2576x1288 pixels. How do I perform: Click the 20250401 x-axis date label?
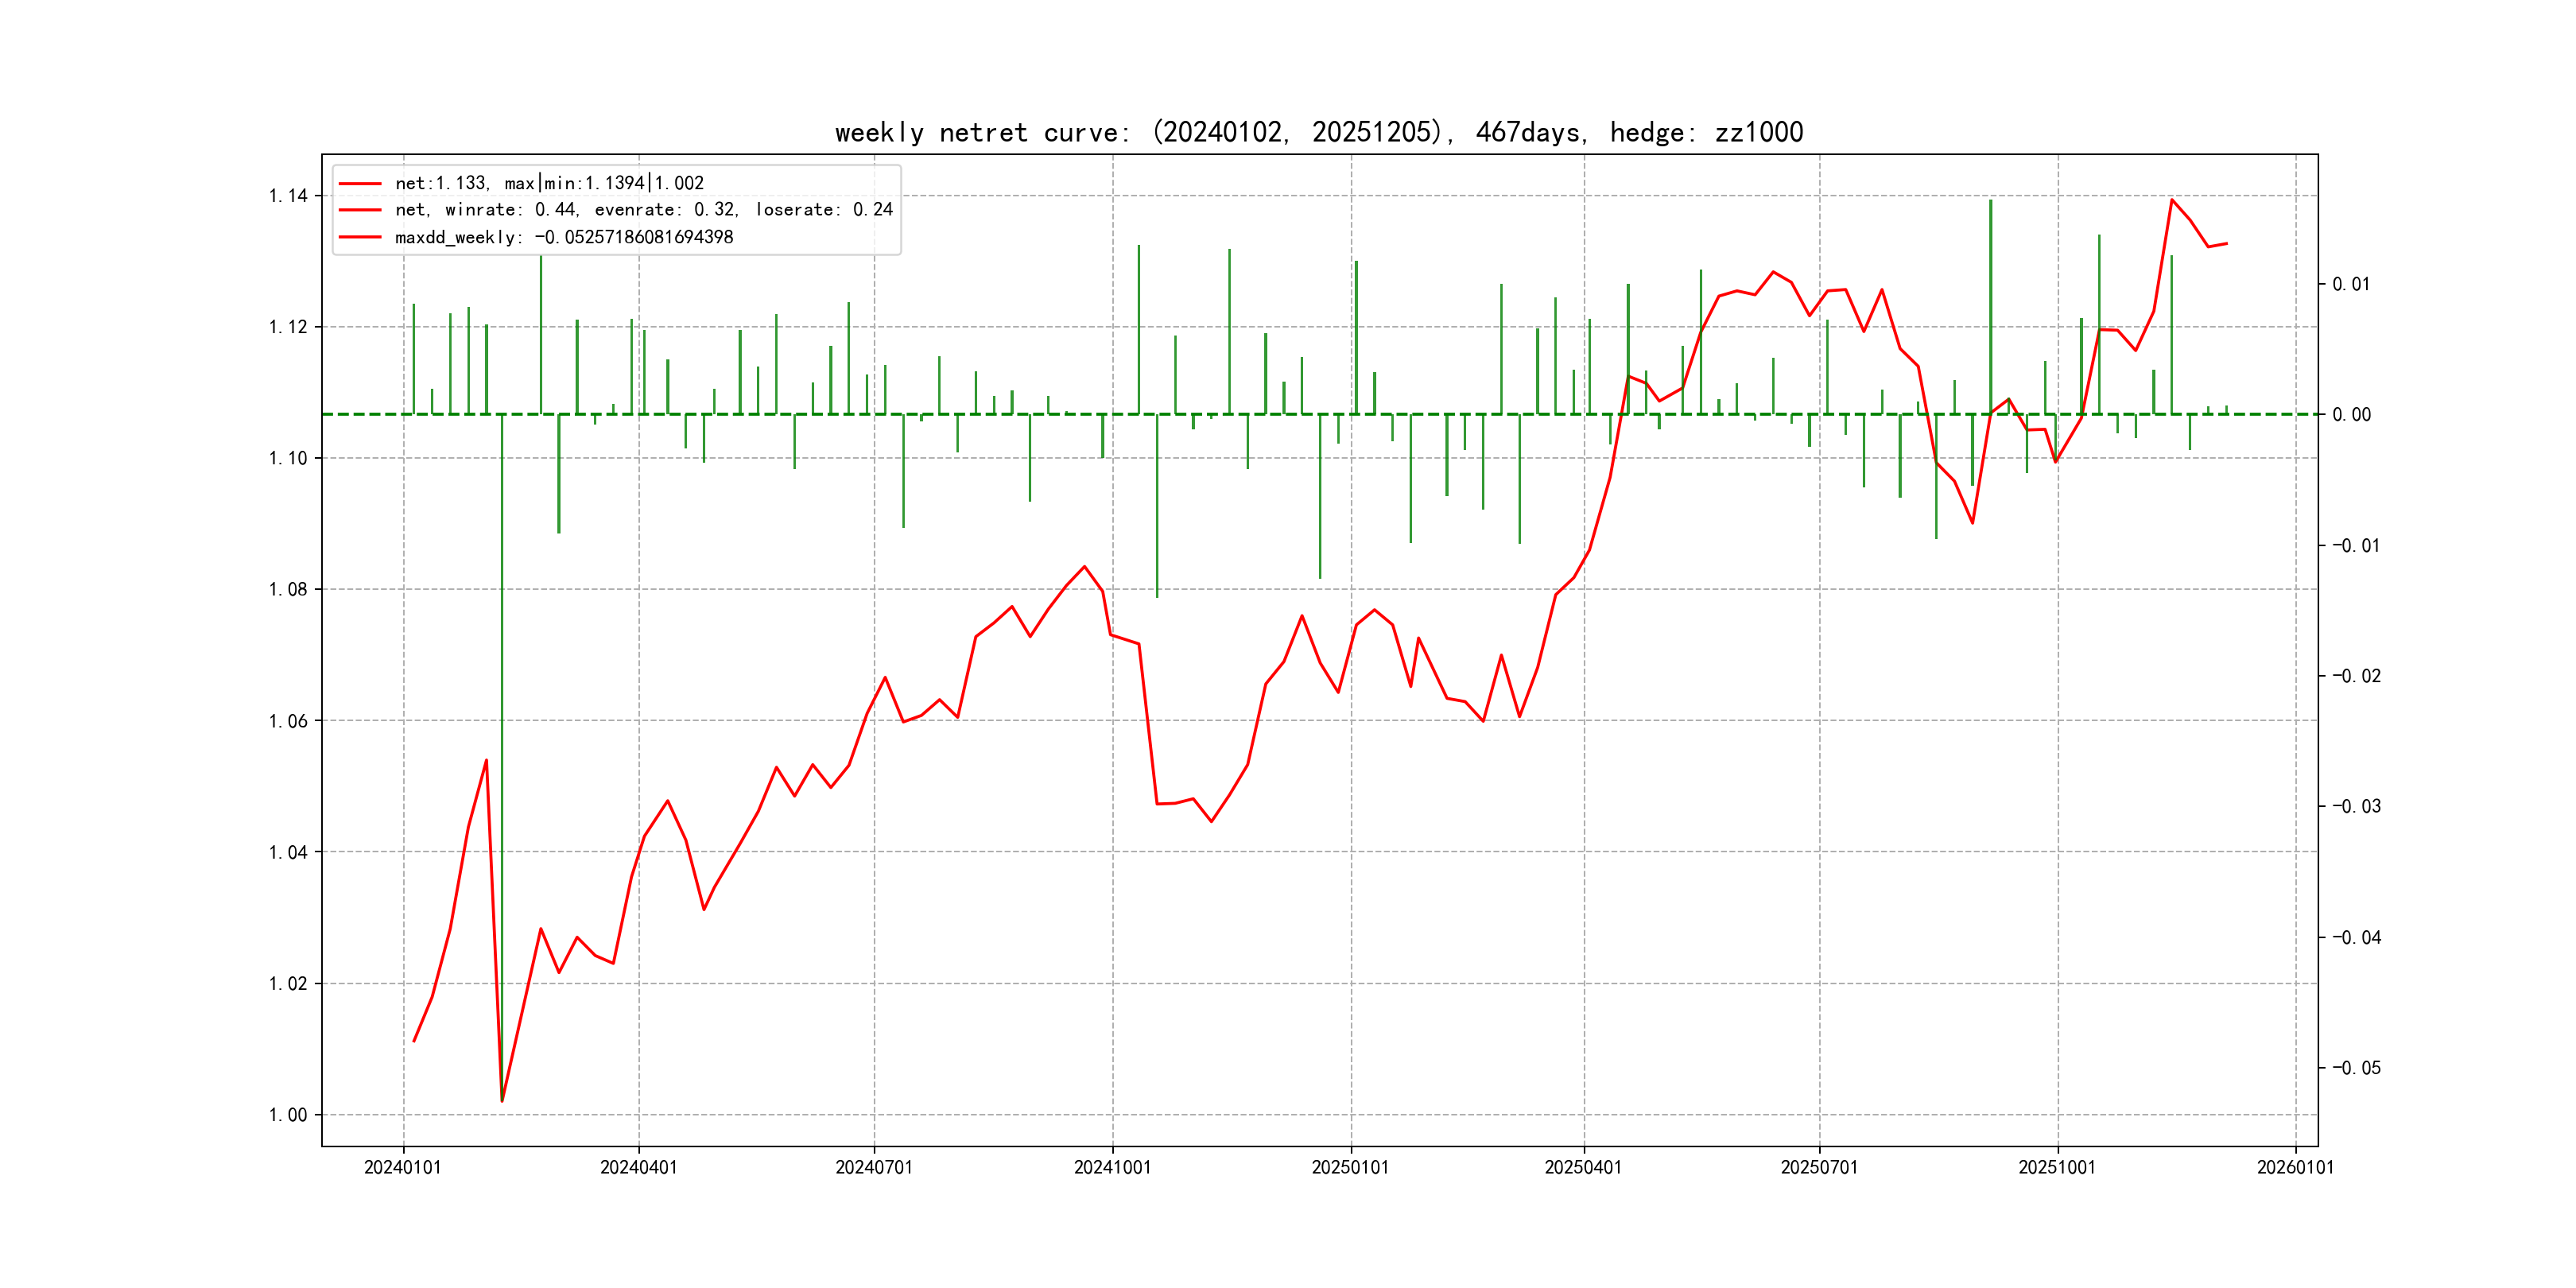(x=1583, y=1168)
